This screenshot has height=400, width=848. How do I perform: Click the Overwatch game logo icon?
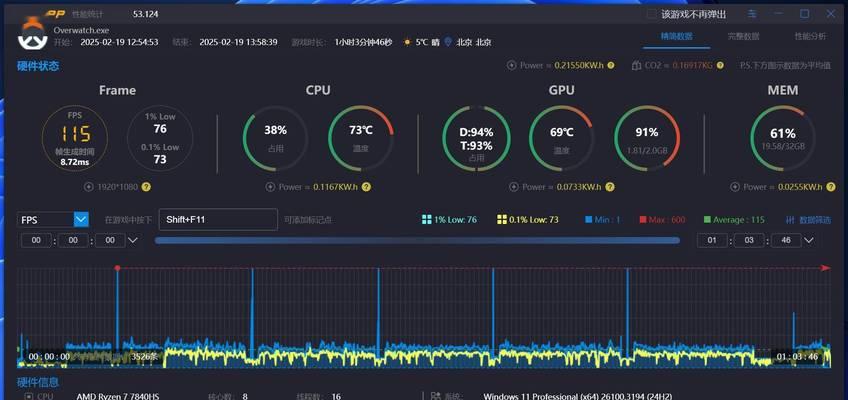click(32, 34)
